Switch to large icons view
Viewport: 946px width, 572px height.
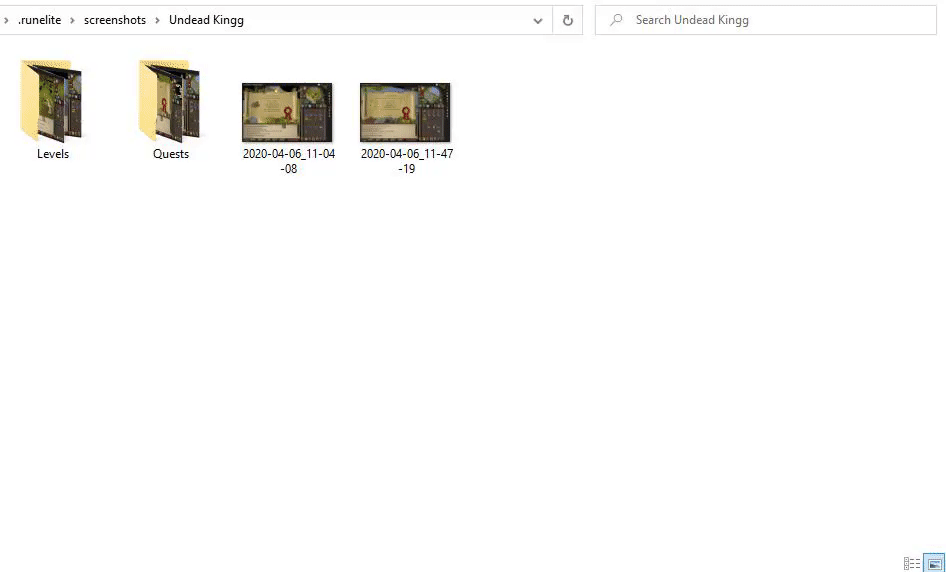click(x=934, y=564)
